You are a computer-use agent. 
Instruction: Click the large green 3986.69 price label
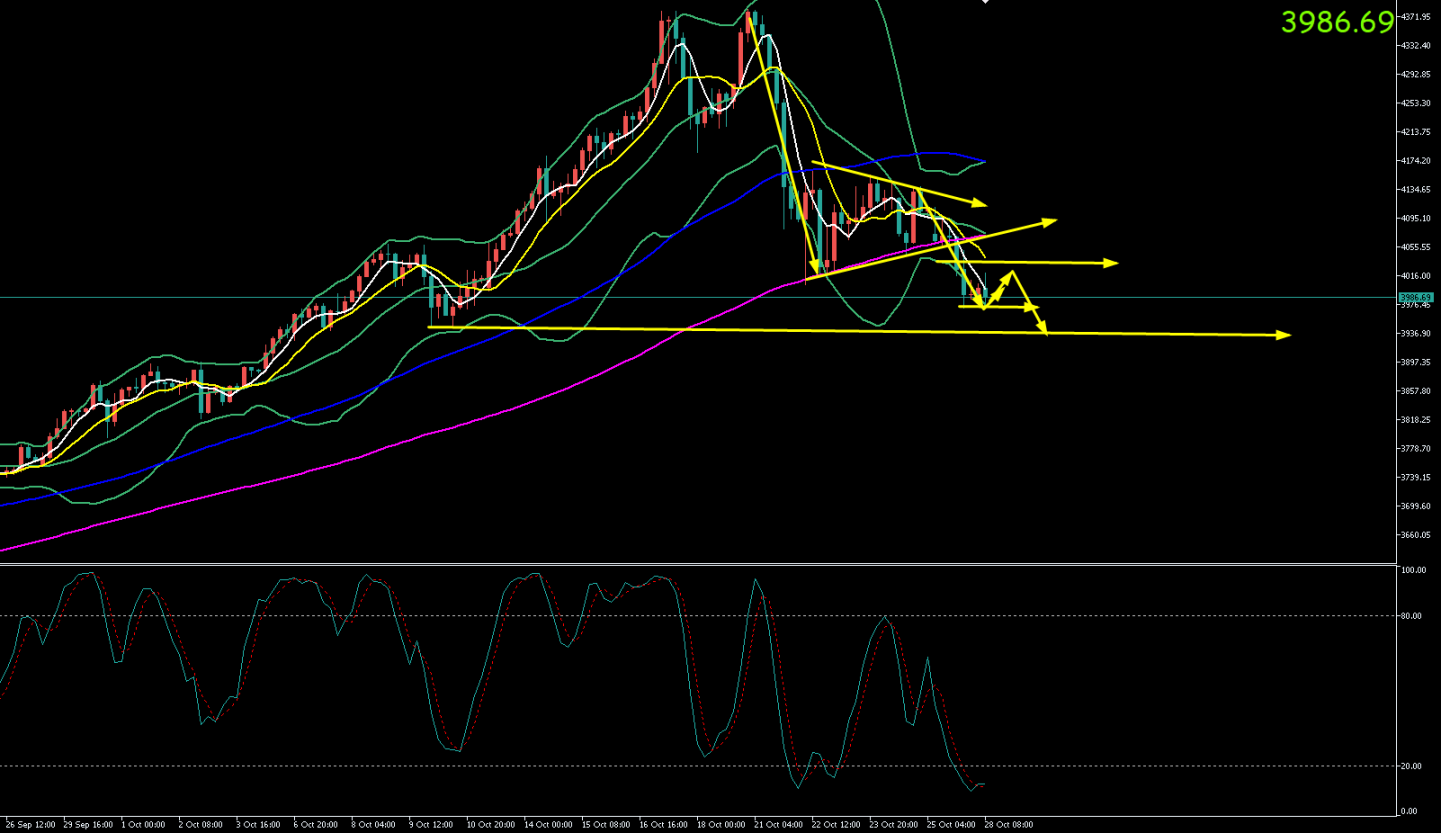tap(1336, 22)
